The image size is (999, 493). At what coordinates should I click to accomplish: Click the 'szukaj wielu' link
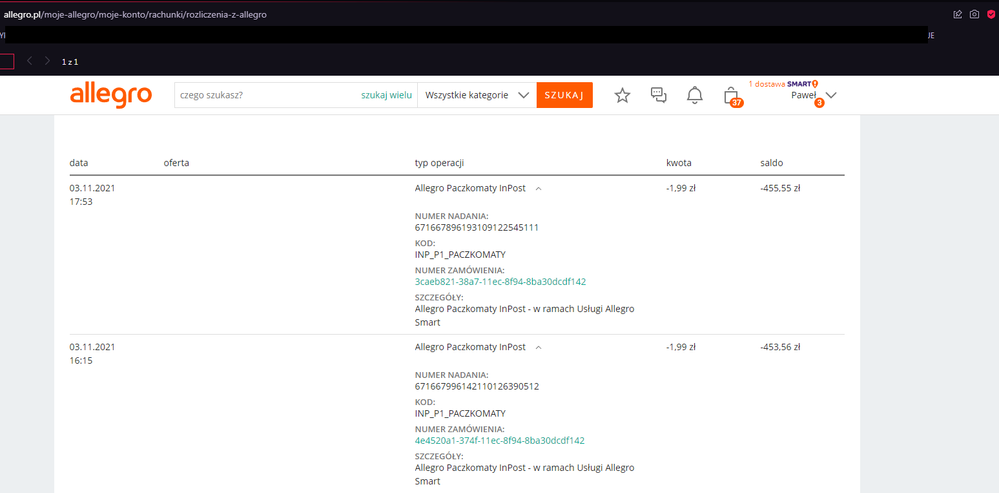pyautogui.click(x=386, y=96)
